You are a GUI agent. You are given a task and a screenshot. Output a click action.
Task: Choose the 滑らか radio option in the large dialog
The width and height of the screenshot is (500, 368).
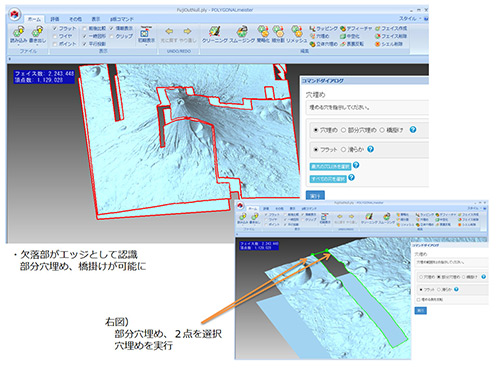tap(343, 150)
